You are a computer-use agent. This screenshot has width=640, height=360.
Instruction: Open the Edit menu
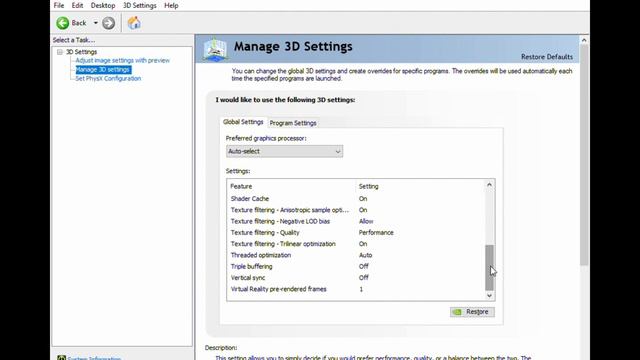(x=77, y=5)
